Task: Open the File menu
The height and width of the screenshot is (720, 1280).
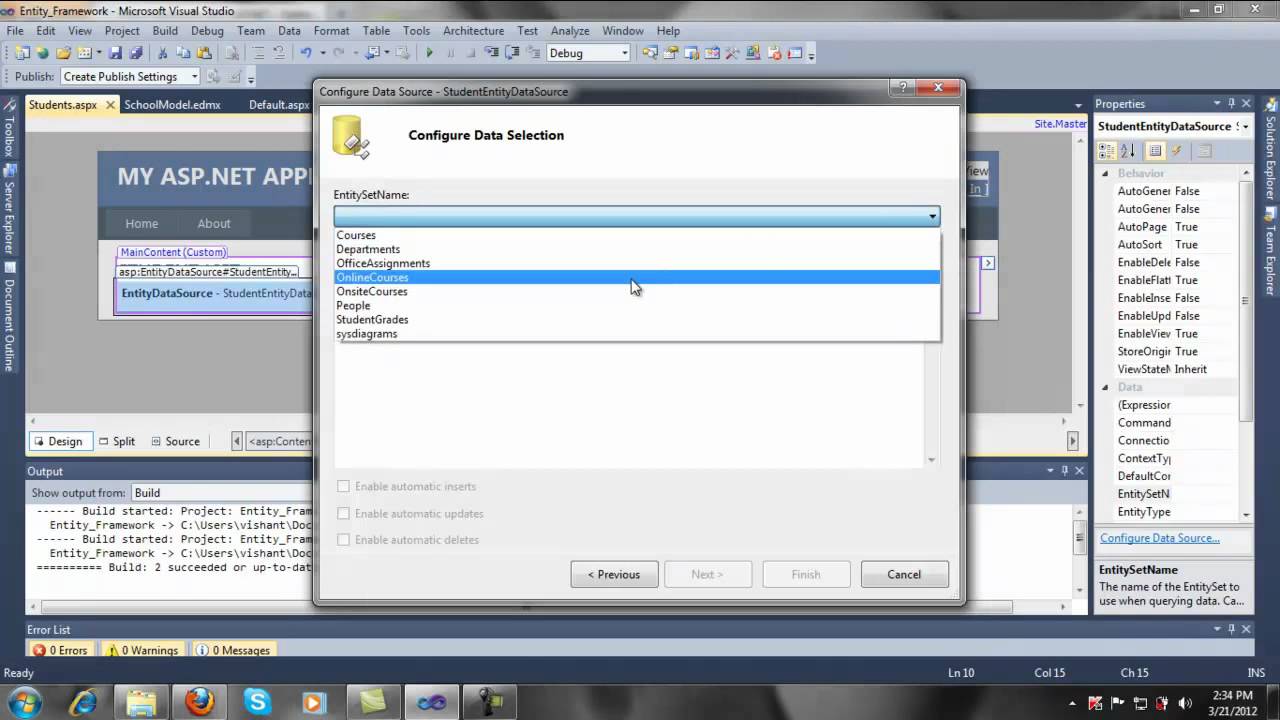Action: [x=14, y=31]
